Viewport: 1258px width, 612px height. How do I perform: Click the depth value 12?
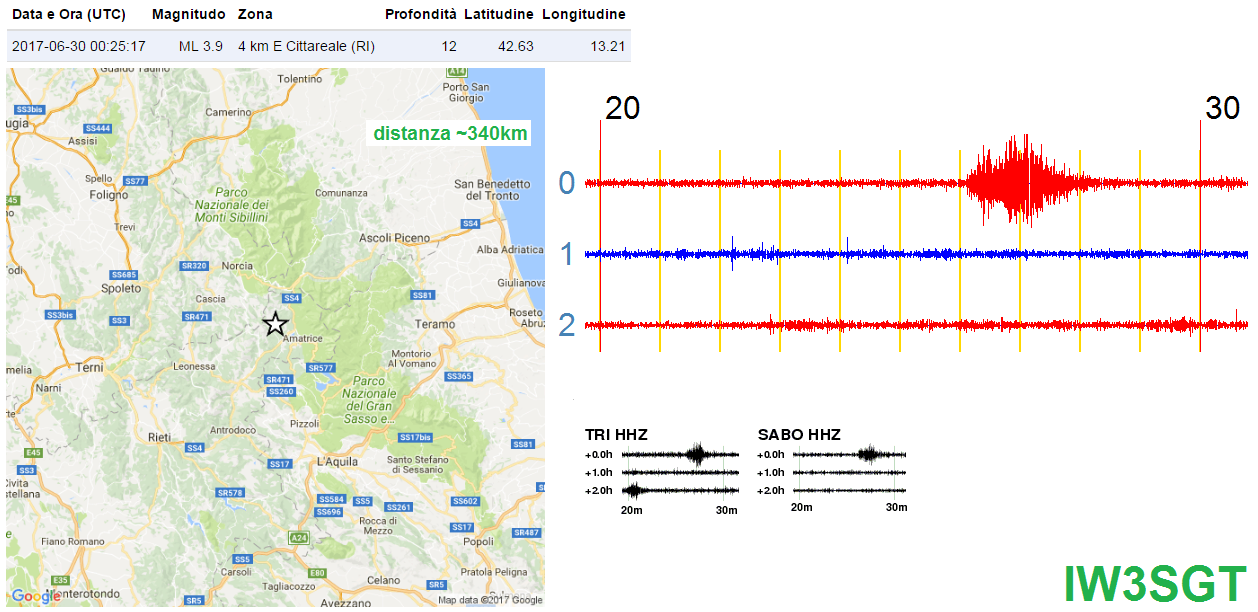coord(449,46)
